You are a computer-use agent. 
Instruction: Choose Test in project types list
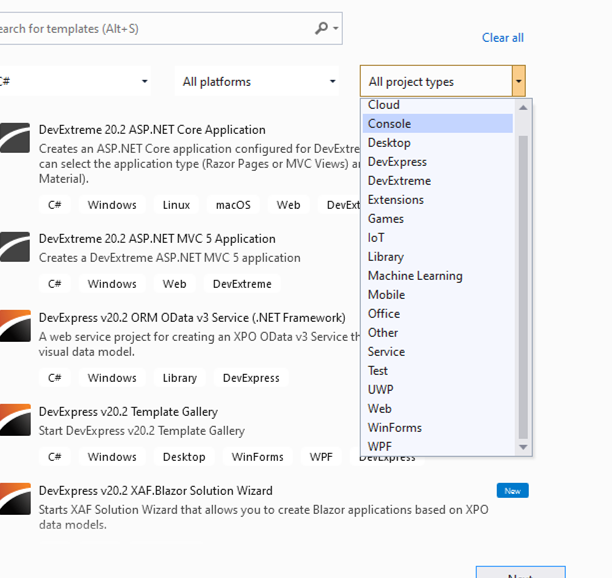[438, 370]
